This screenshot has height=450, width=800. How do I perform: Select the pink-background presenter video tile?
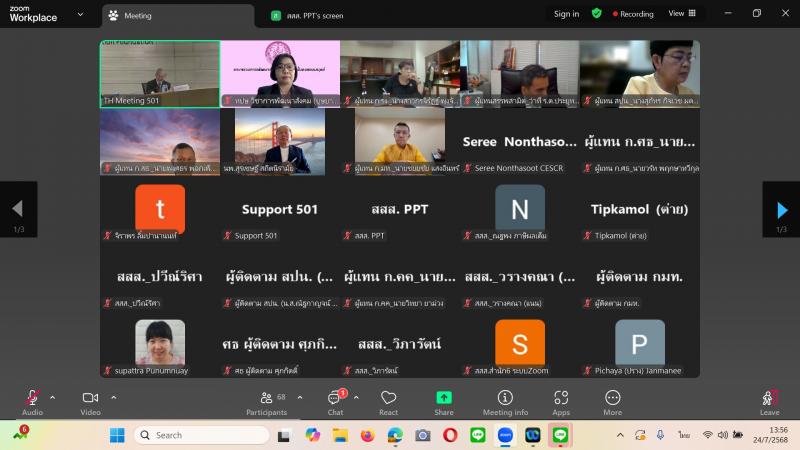tap(280, 74)
